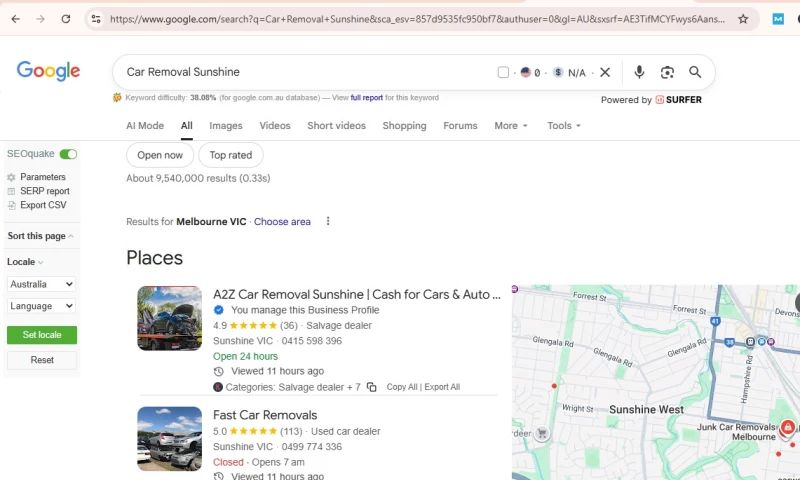800x480 pixels.
Task: Switch to AI Mode tab
Action: click(145, 126)
